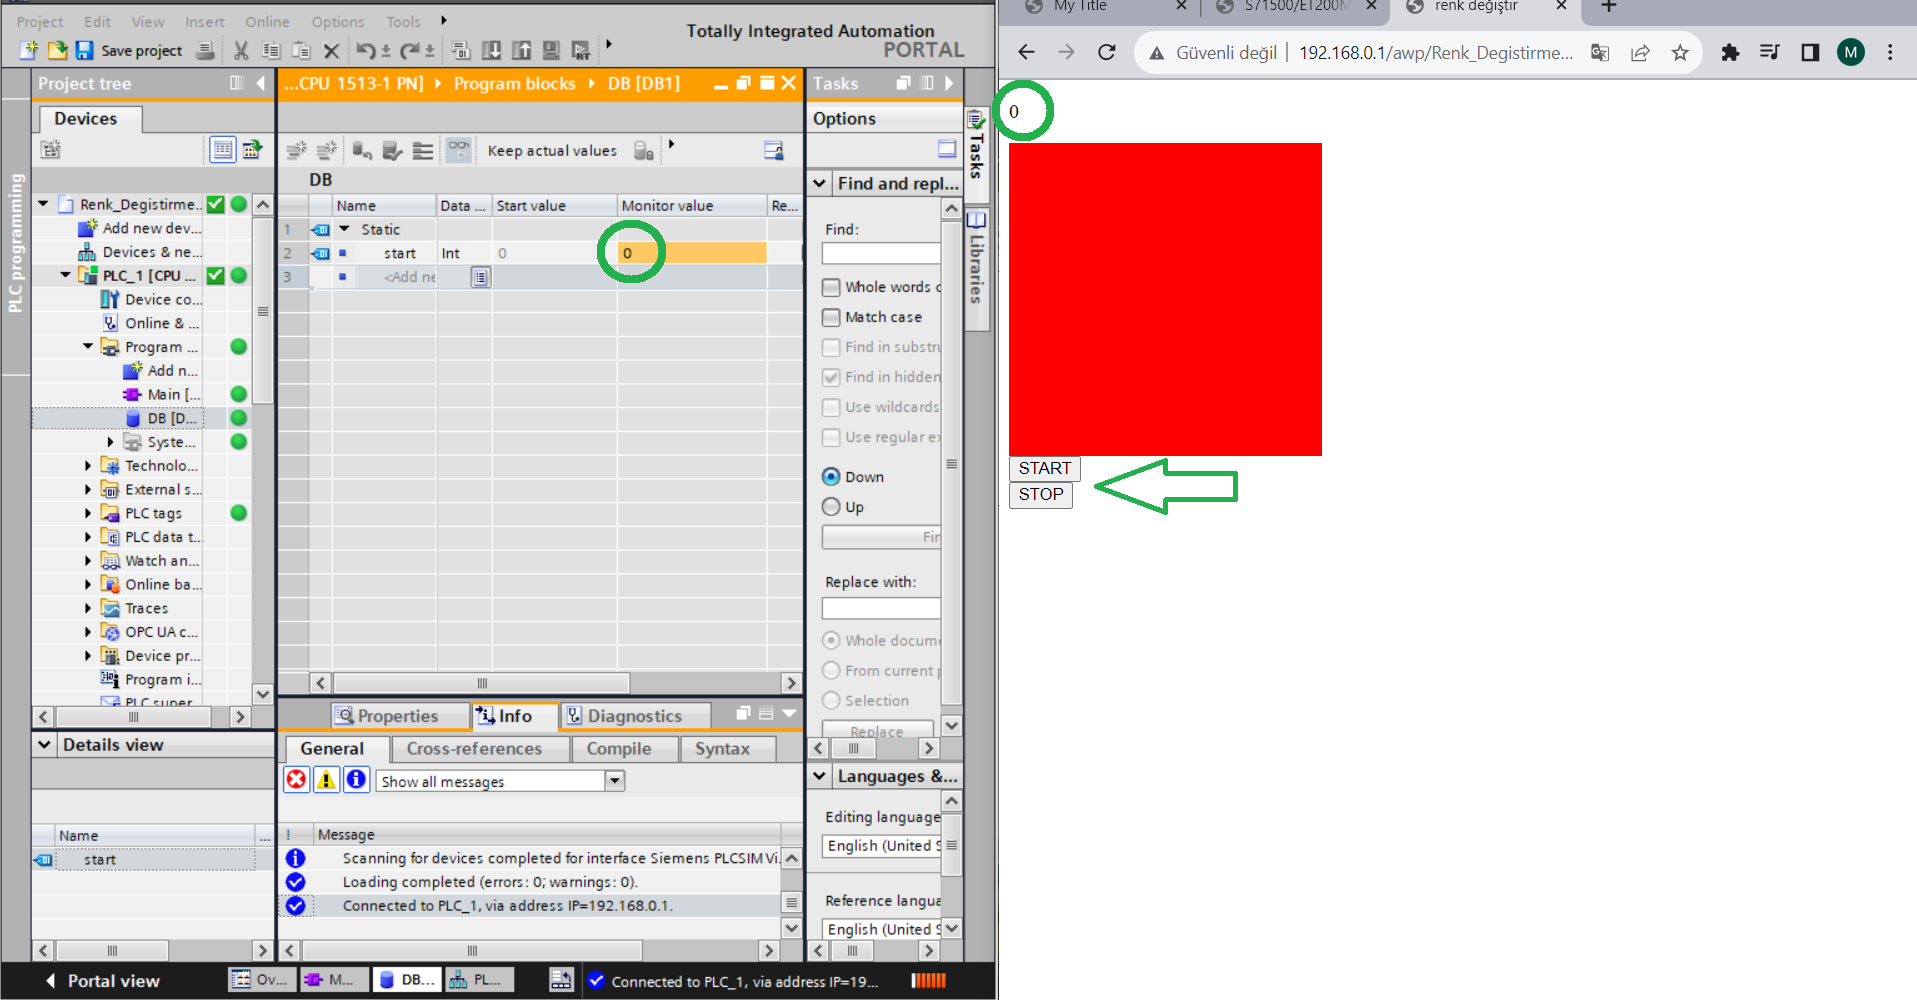Enable the Match case checkbox
The height and width of the screenshot is (1000, 1917).
click(831, 318)
